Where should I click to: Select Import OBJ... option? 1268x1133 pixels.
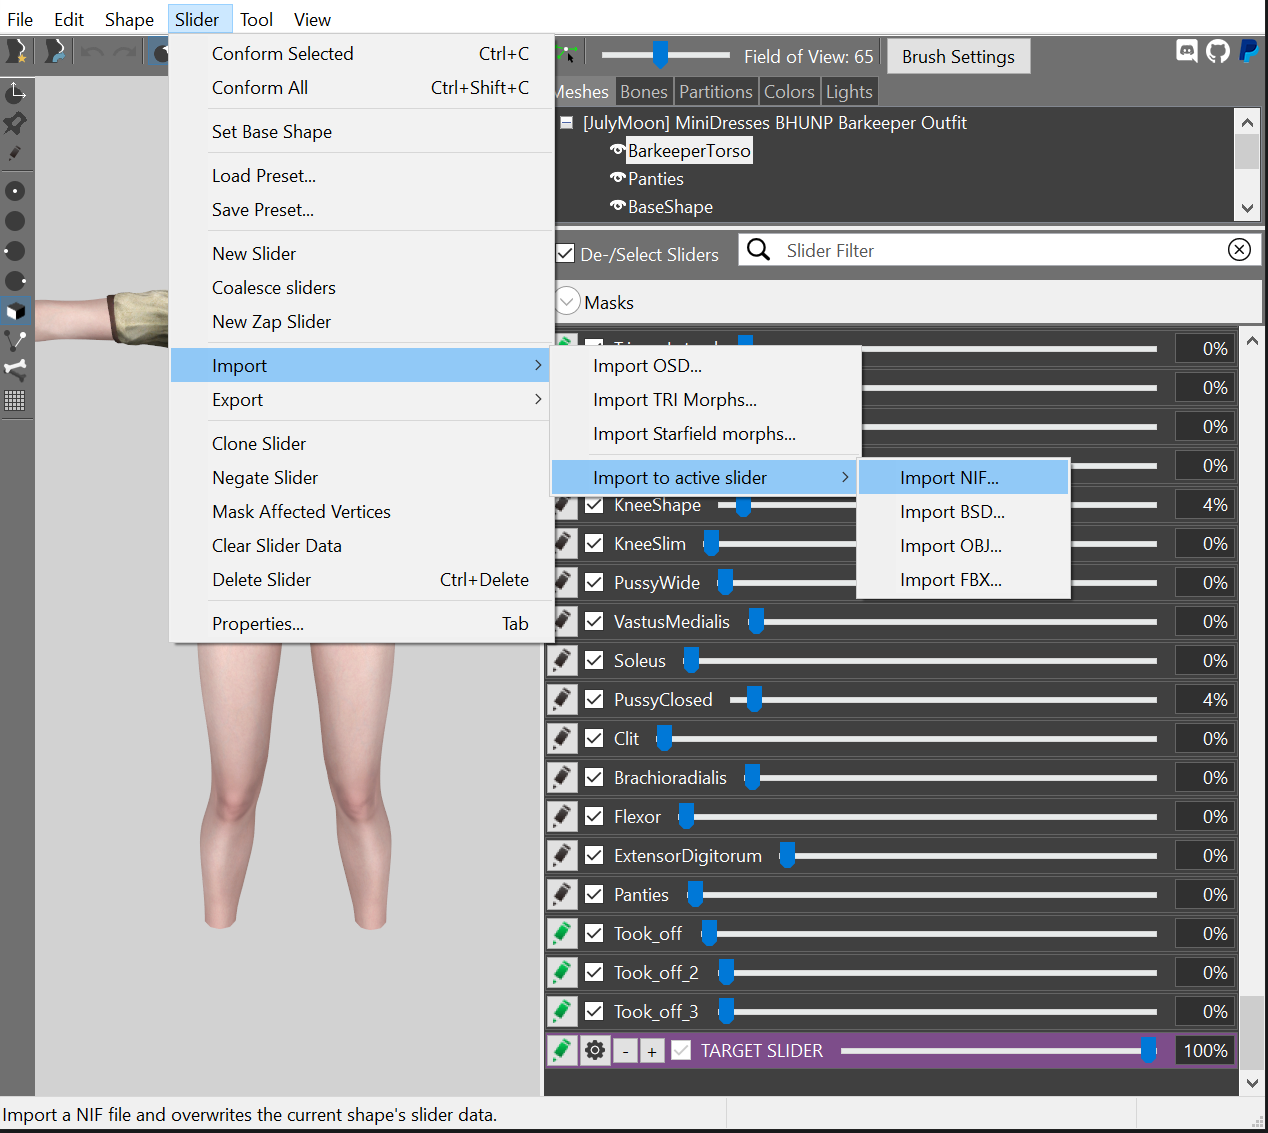pyautogui.click(x=963, y=545)
